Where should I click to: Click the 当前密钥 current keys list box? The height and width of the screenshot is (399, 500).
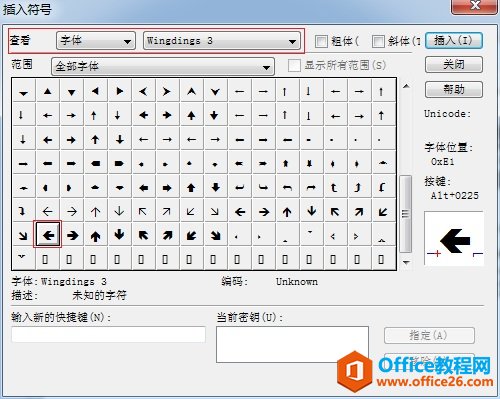click(292, 344)
